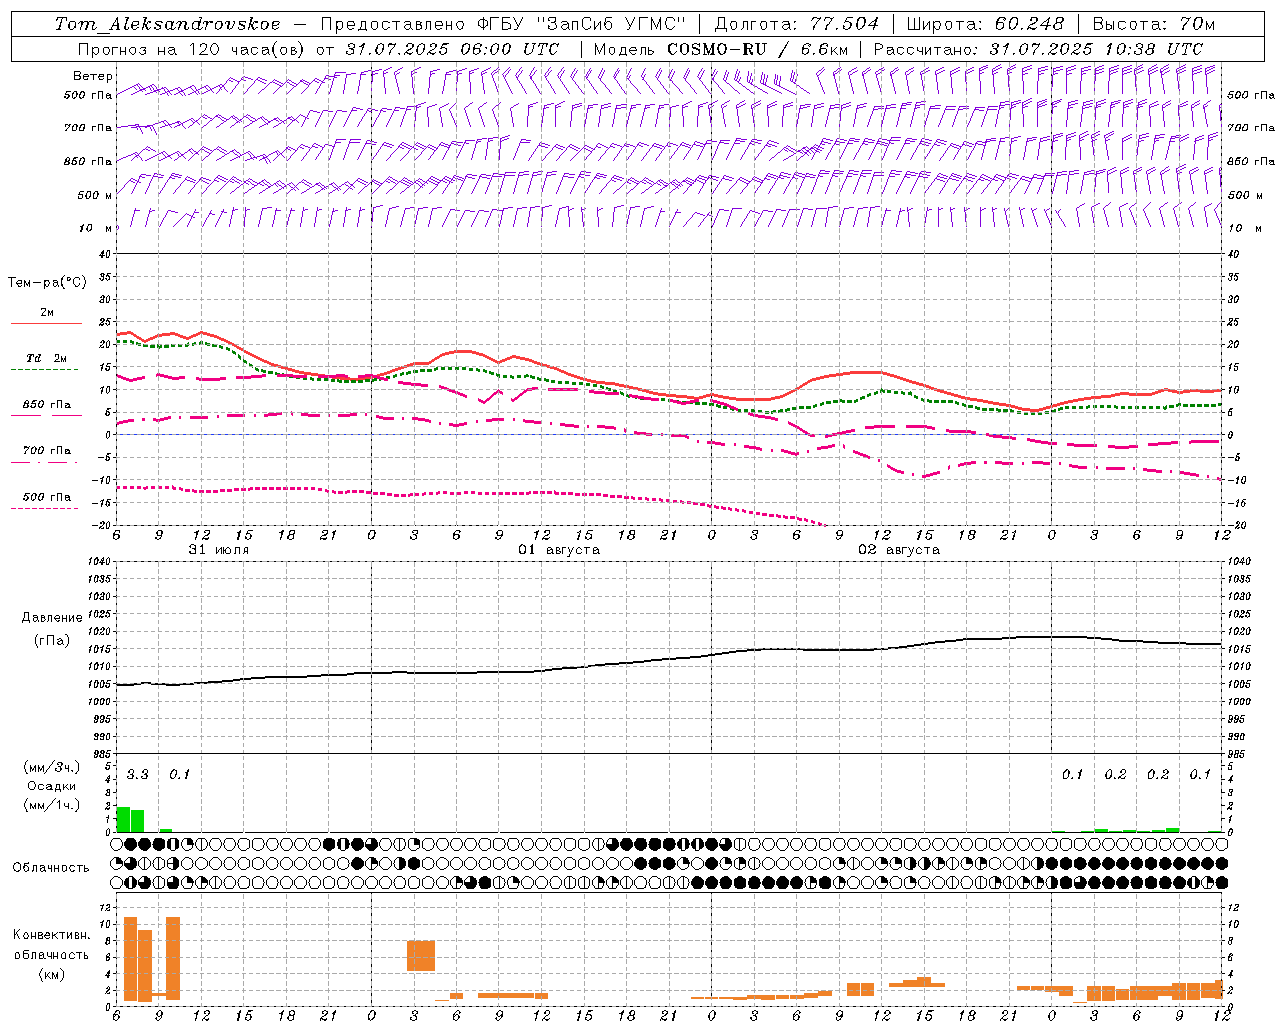Click the Прогноз на 120 часа(ов) text
Screen dimensions: 1280x1024
pyautogui.click(x=193, y=49)
